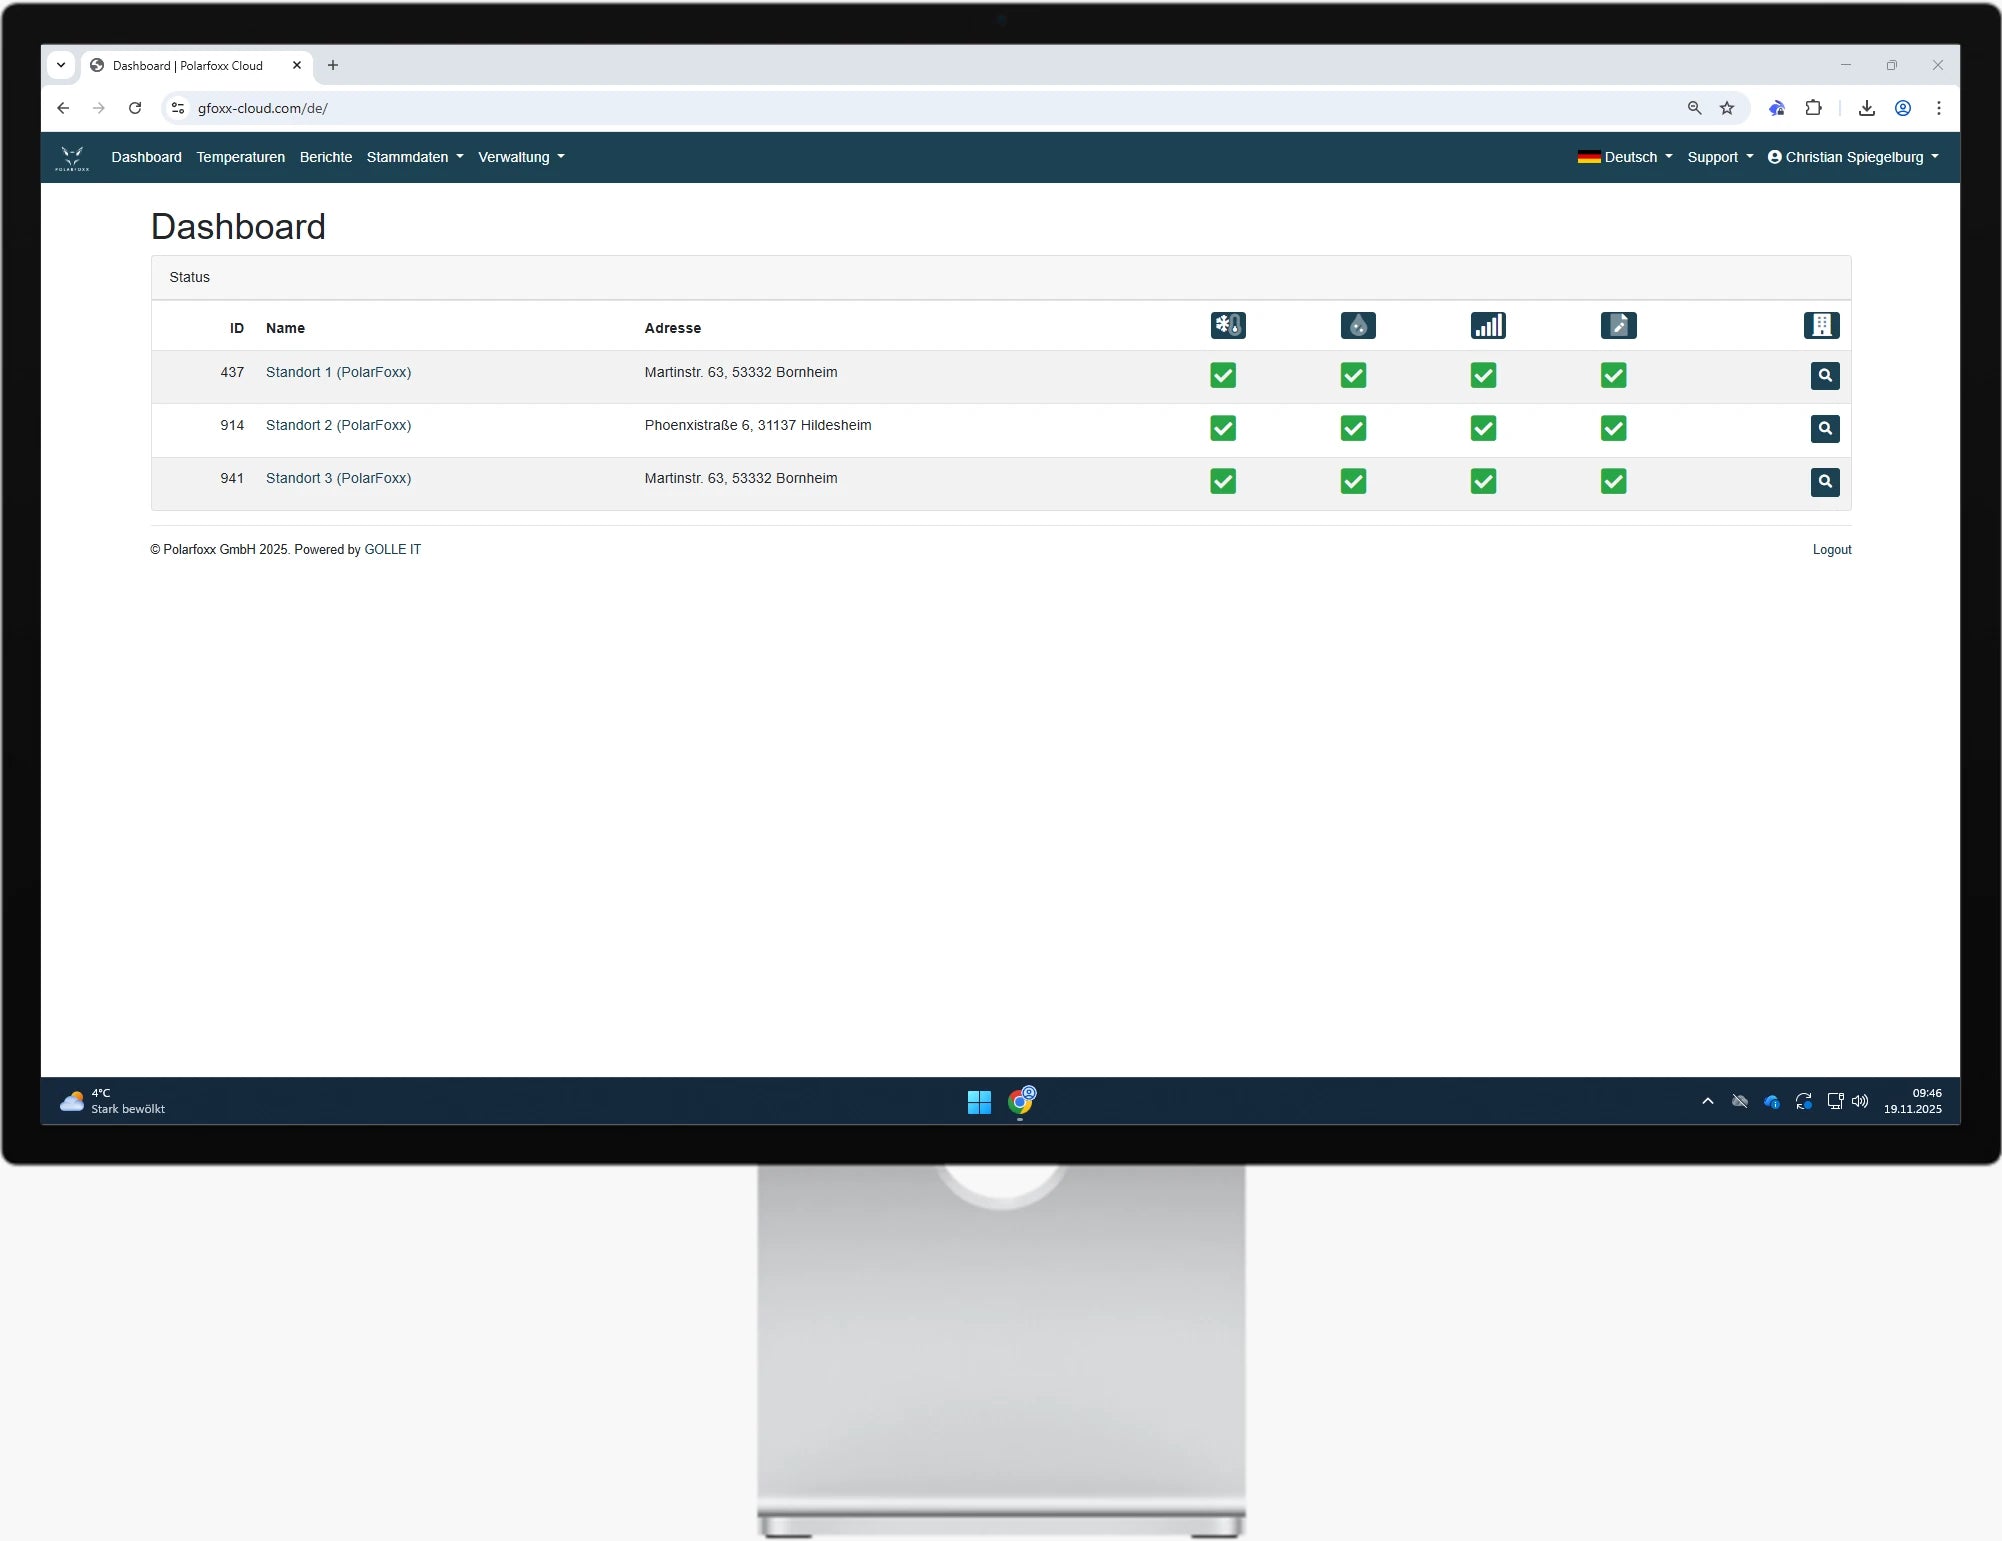This screenshot has width=2002, height=1541.
Task: Open the Windows Start button
Action: (978, 1102)
